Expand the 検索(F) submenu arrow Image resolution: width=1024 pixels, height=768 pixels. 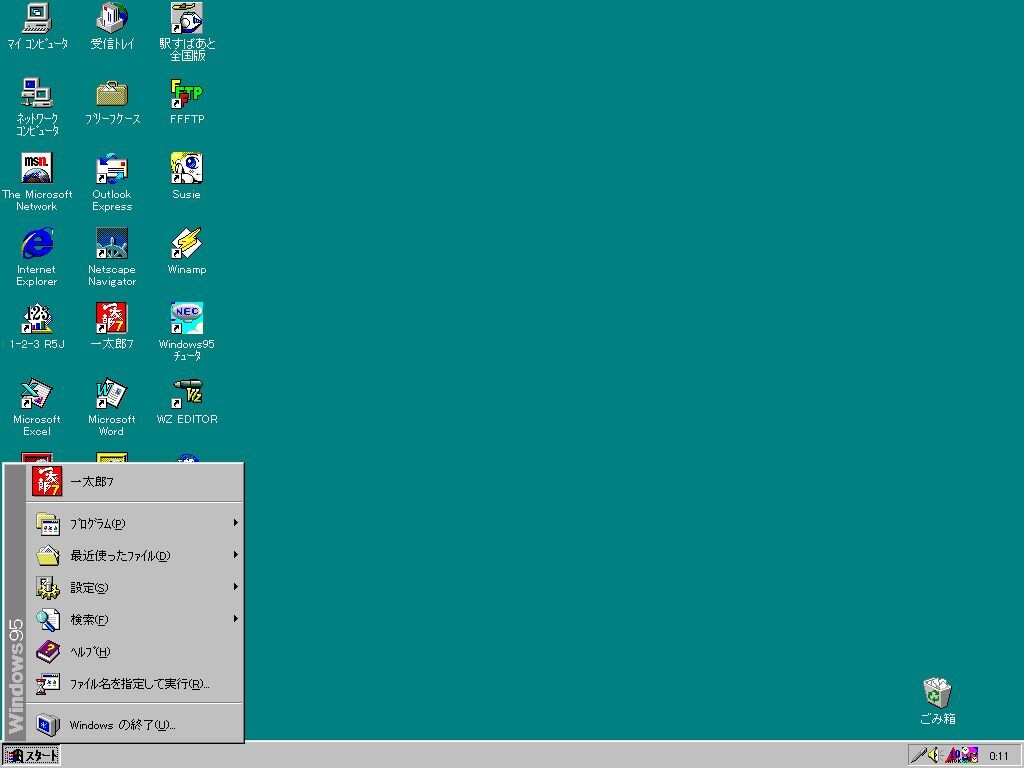click(x=235, y=619)
